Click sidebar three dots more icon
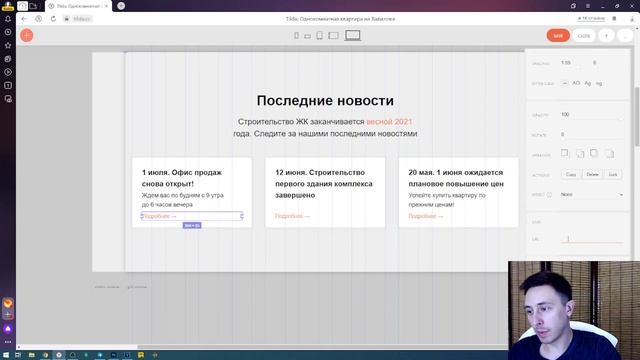Viewport: 640px width, 360px height. tap(8, 342)
